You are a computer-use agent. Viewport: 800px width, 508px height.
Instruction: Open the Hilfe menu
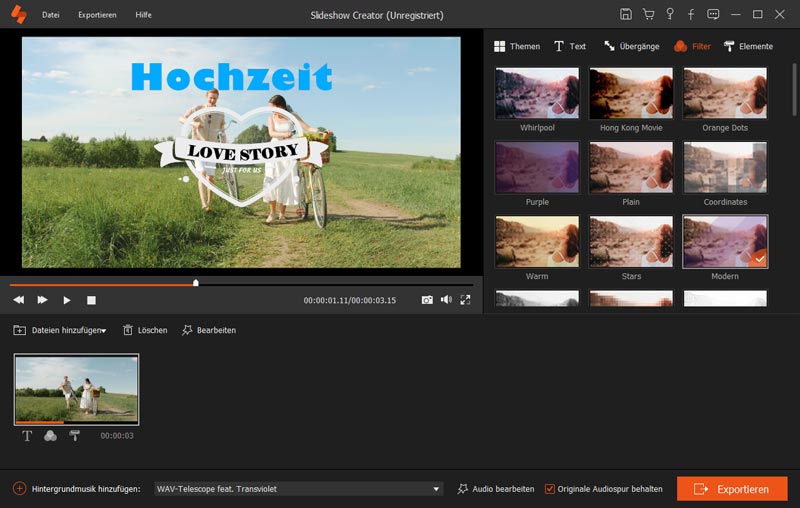tap(143, 15)
